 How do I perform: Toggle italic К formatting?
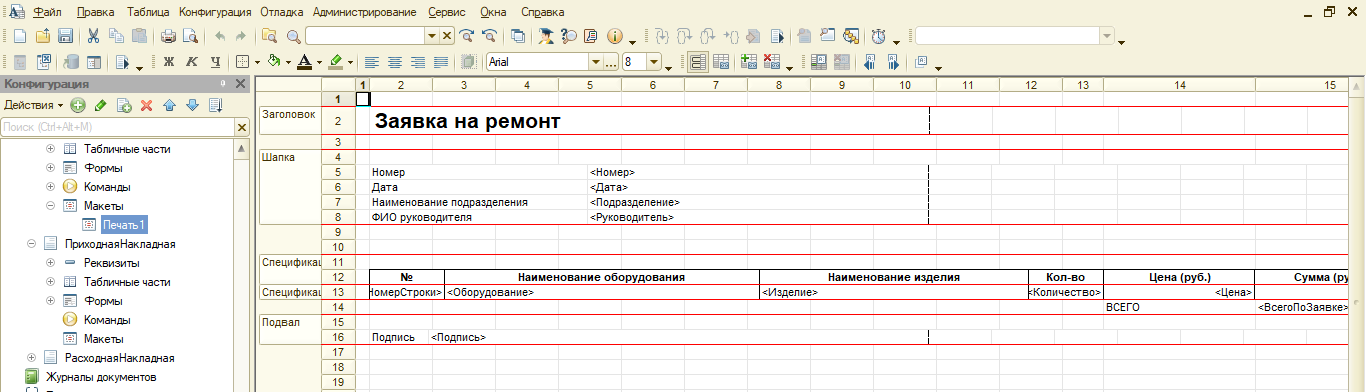[x=192, y=62]
